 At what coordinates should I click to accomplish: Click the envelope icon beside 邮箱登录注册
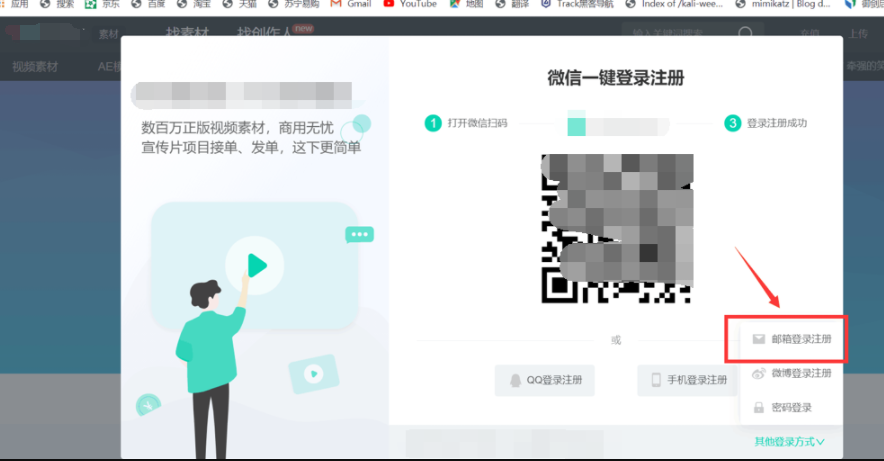pyautogui.click(x=759, y=339)
